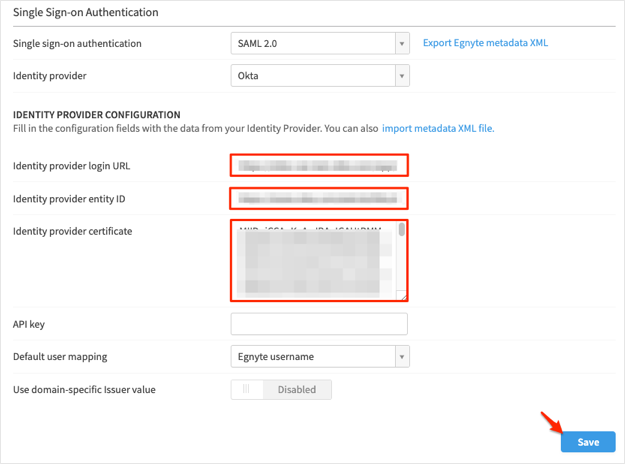Image resolution: width=625 pixels, height=464 pixels.
Task: Click the Disabled label on issuer toggle
Action: (296, 390)
